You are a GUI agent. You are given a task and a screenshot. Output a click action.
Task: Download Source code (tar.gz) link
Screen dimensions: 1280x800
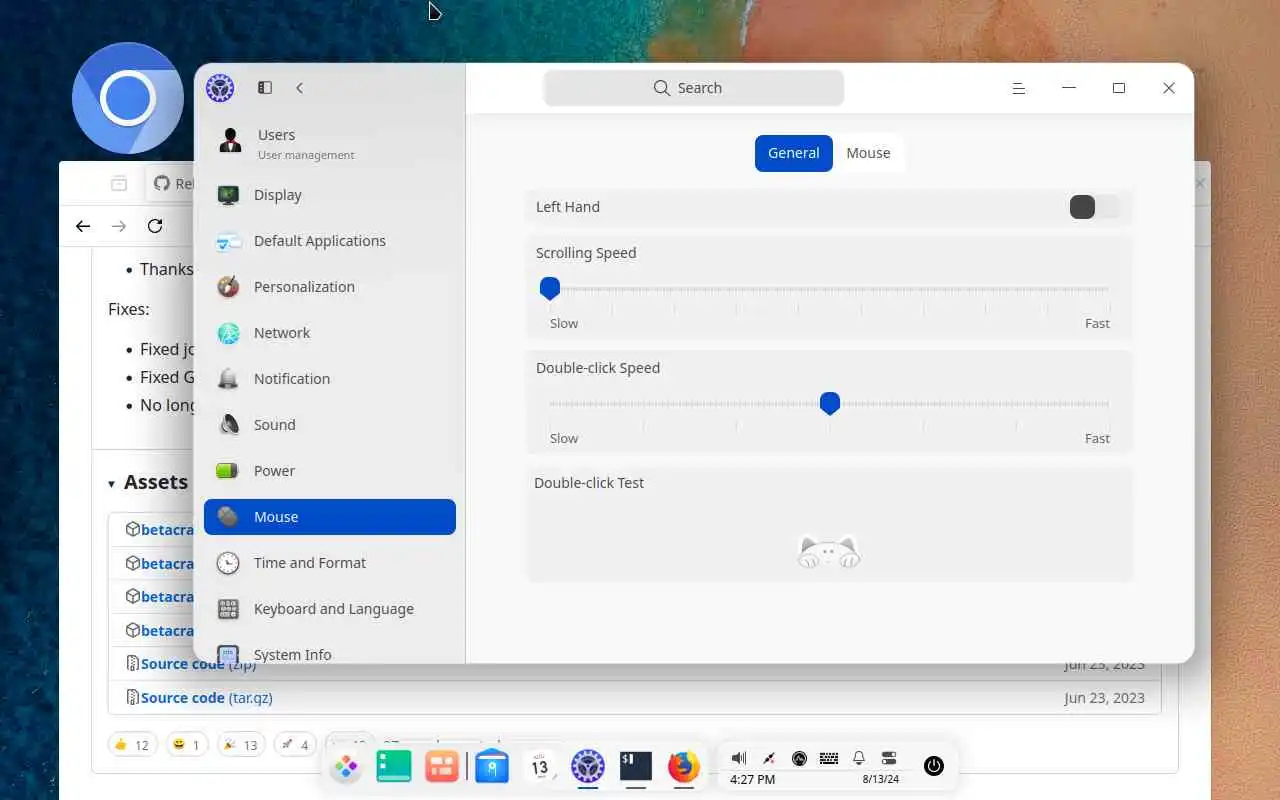pyautogui.click(x=206, y=698)
